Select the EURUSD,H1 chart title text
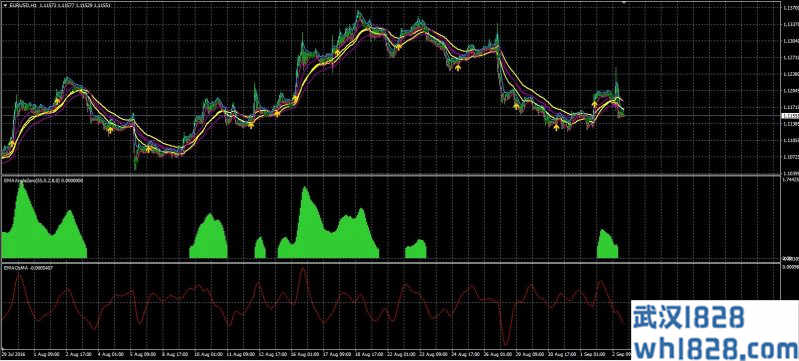 coord(21,5)
